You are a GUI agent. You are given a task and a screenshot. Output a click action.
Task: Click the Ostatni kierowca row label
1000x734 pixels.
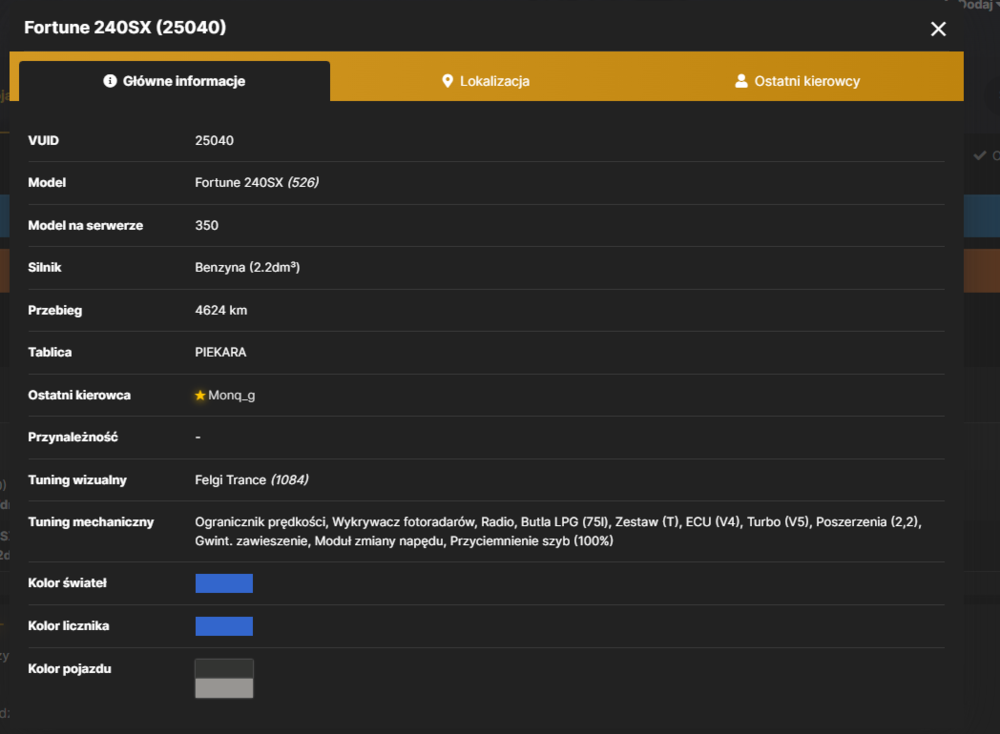(x=79, y=395)
